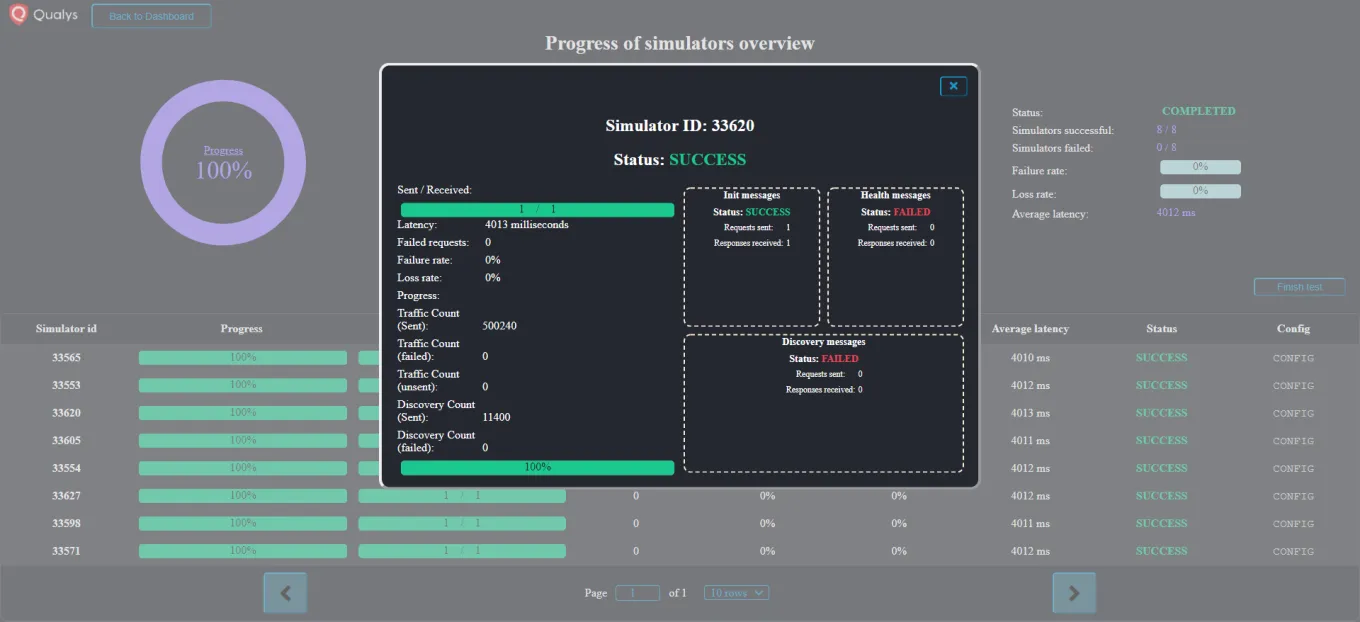Click the progress bar of simulator 33627
The width and height of the screenshot is (1360, 622).
pyautogui.click(x=241, y=495)
